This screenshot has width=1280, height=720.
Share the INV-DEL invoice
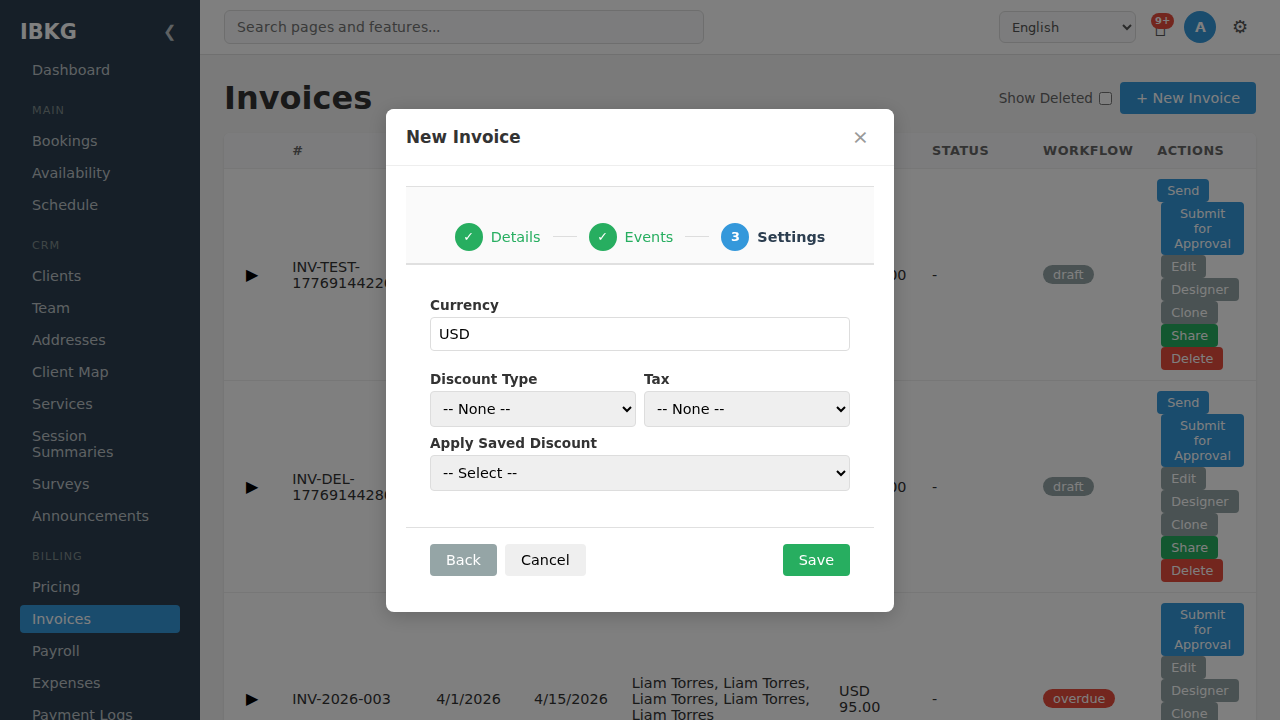tap(1189, 548)
